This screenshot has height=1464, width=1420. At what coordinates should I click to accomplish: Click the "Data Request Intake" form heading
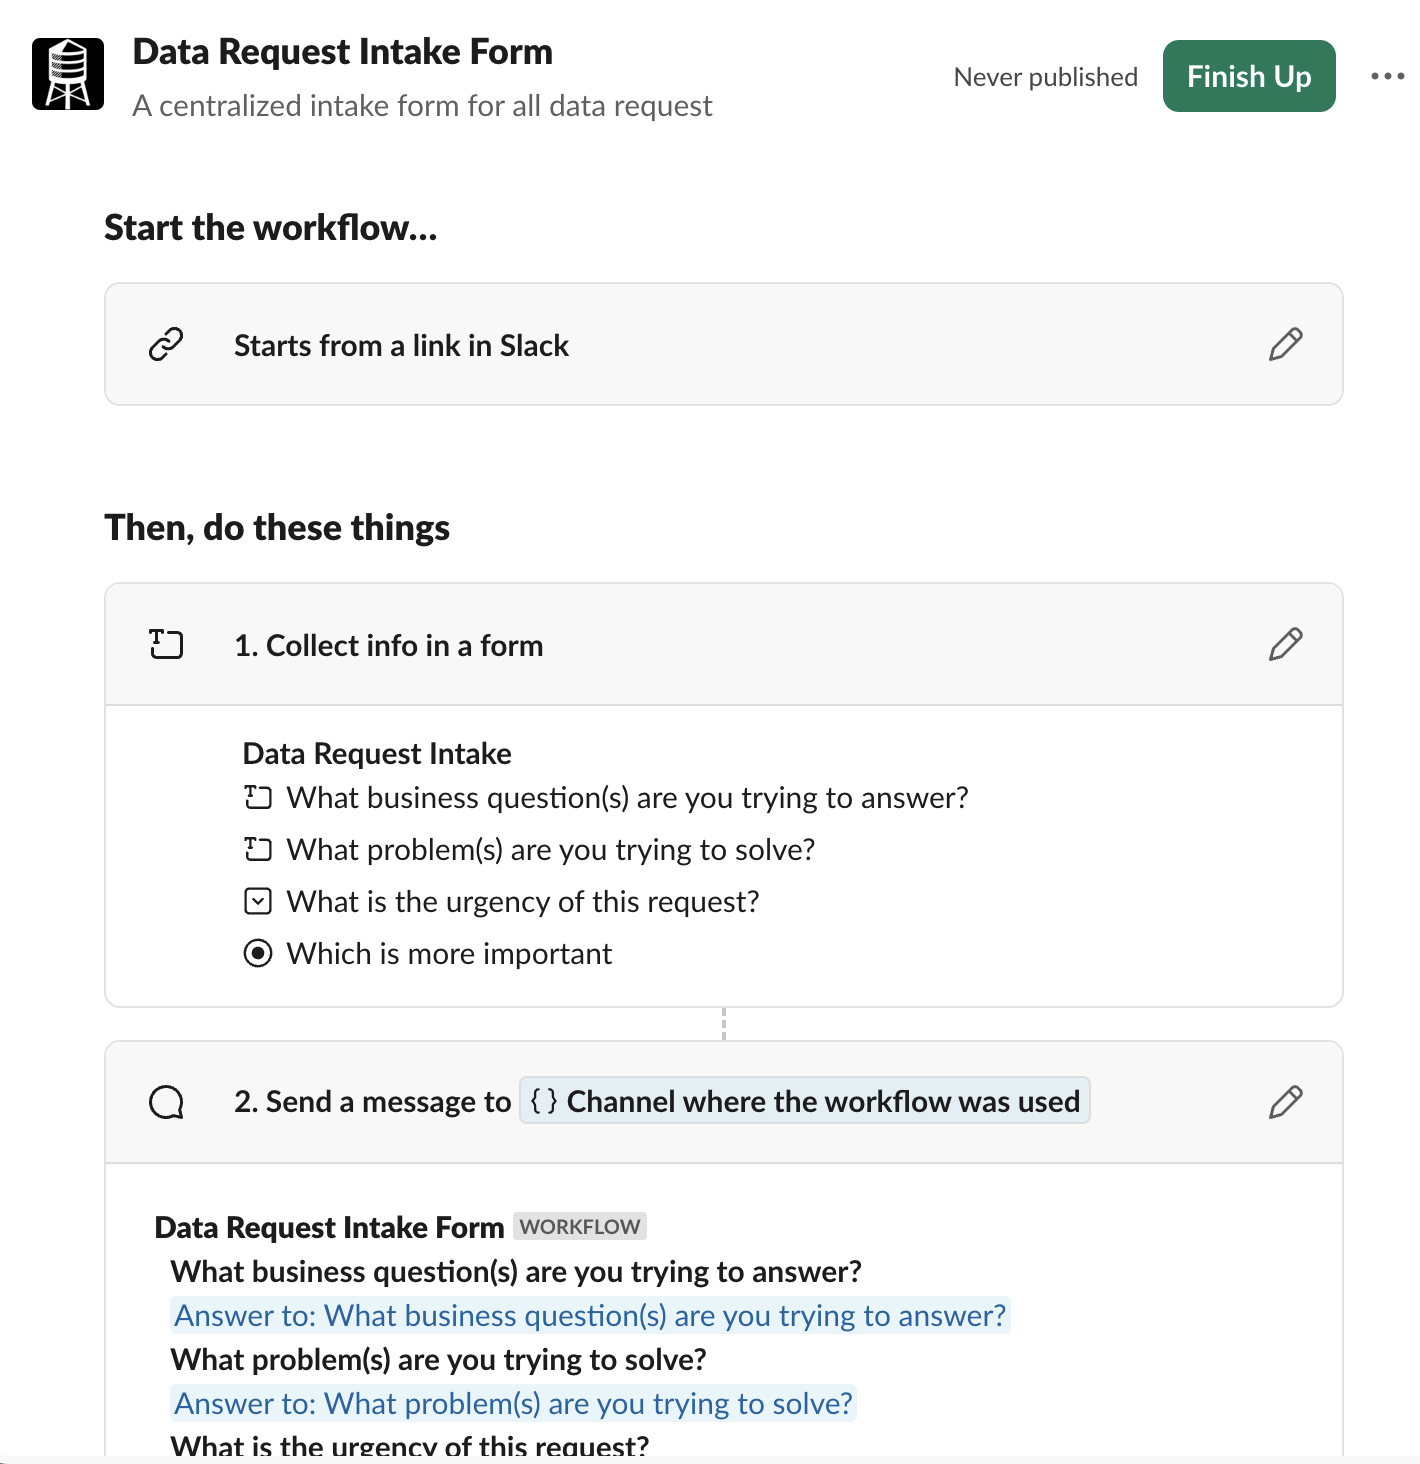click(x=377, y=752)
